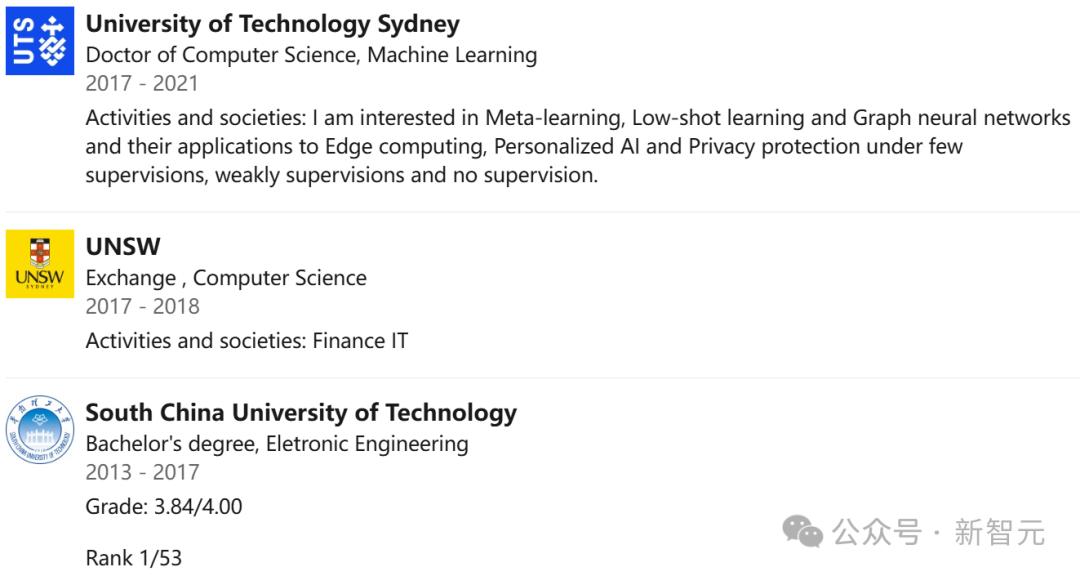This screenshot has height=576, width=1080.
Task: Click the Grade: 3.84/4.00 text
Action: pyautogui.click(x=164, y=506)
